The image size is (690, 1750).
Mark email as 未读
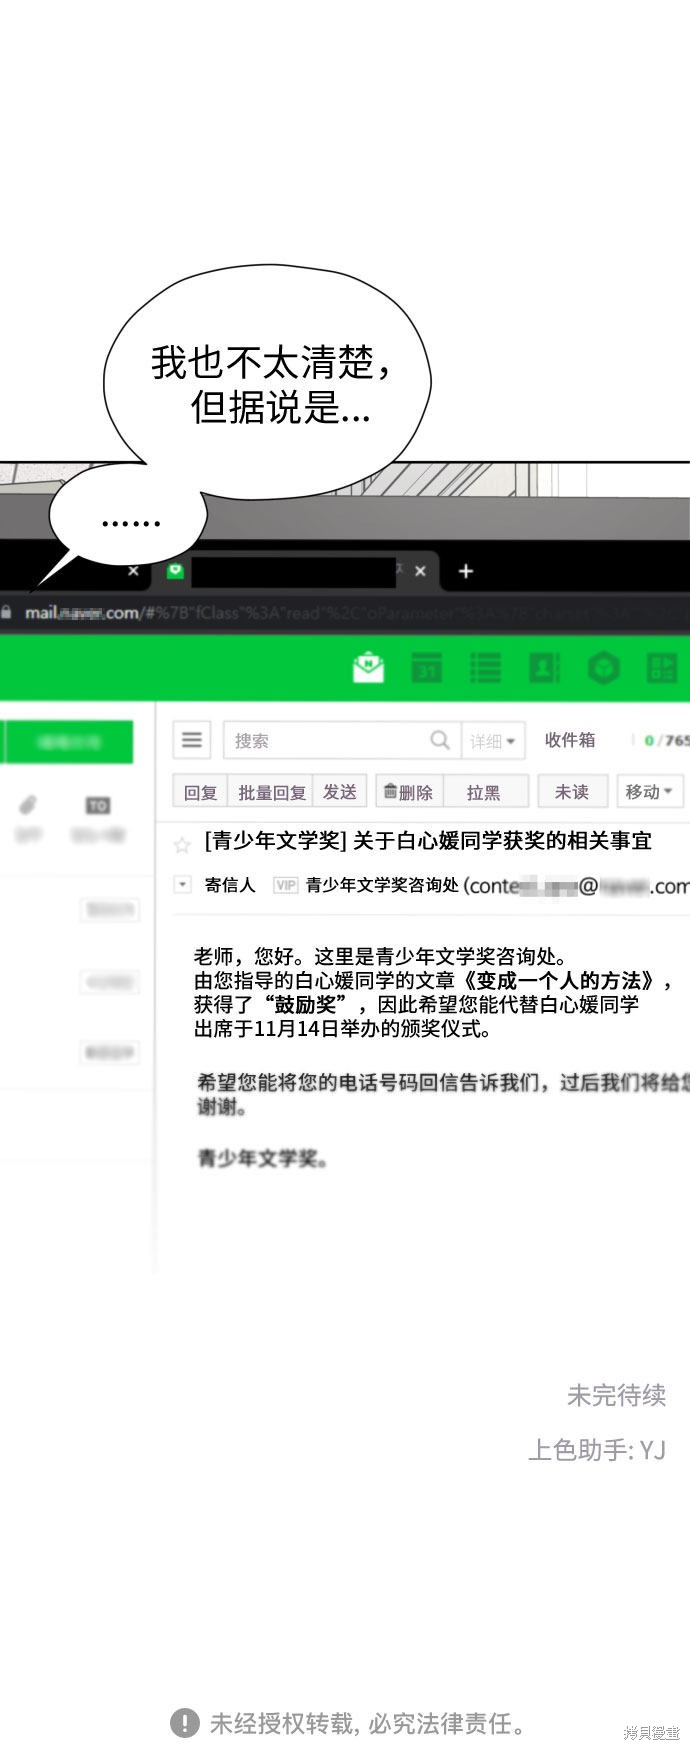[572, 791]
